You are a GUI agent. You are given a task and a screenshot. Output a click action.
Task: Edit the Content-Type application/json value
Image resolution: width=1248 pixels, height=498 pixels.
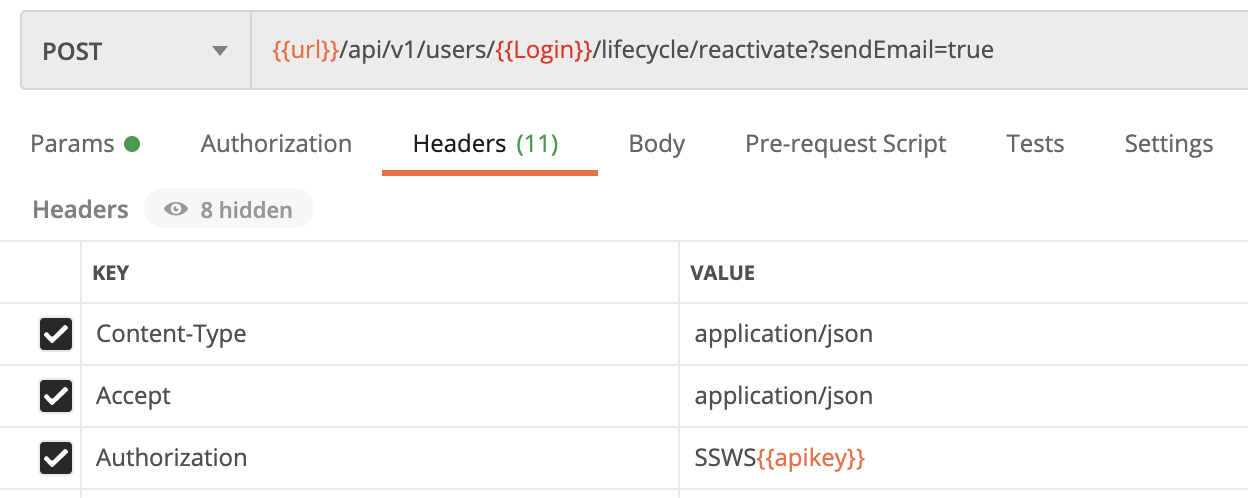tap(783, 334)
